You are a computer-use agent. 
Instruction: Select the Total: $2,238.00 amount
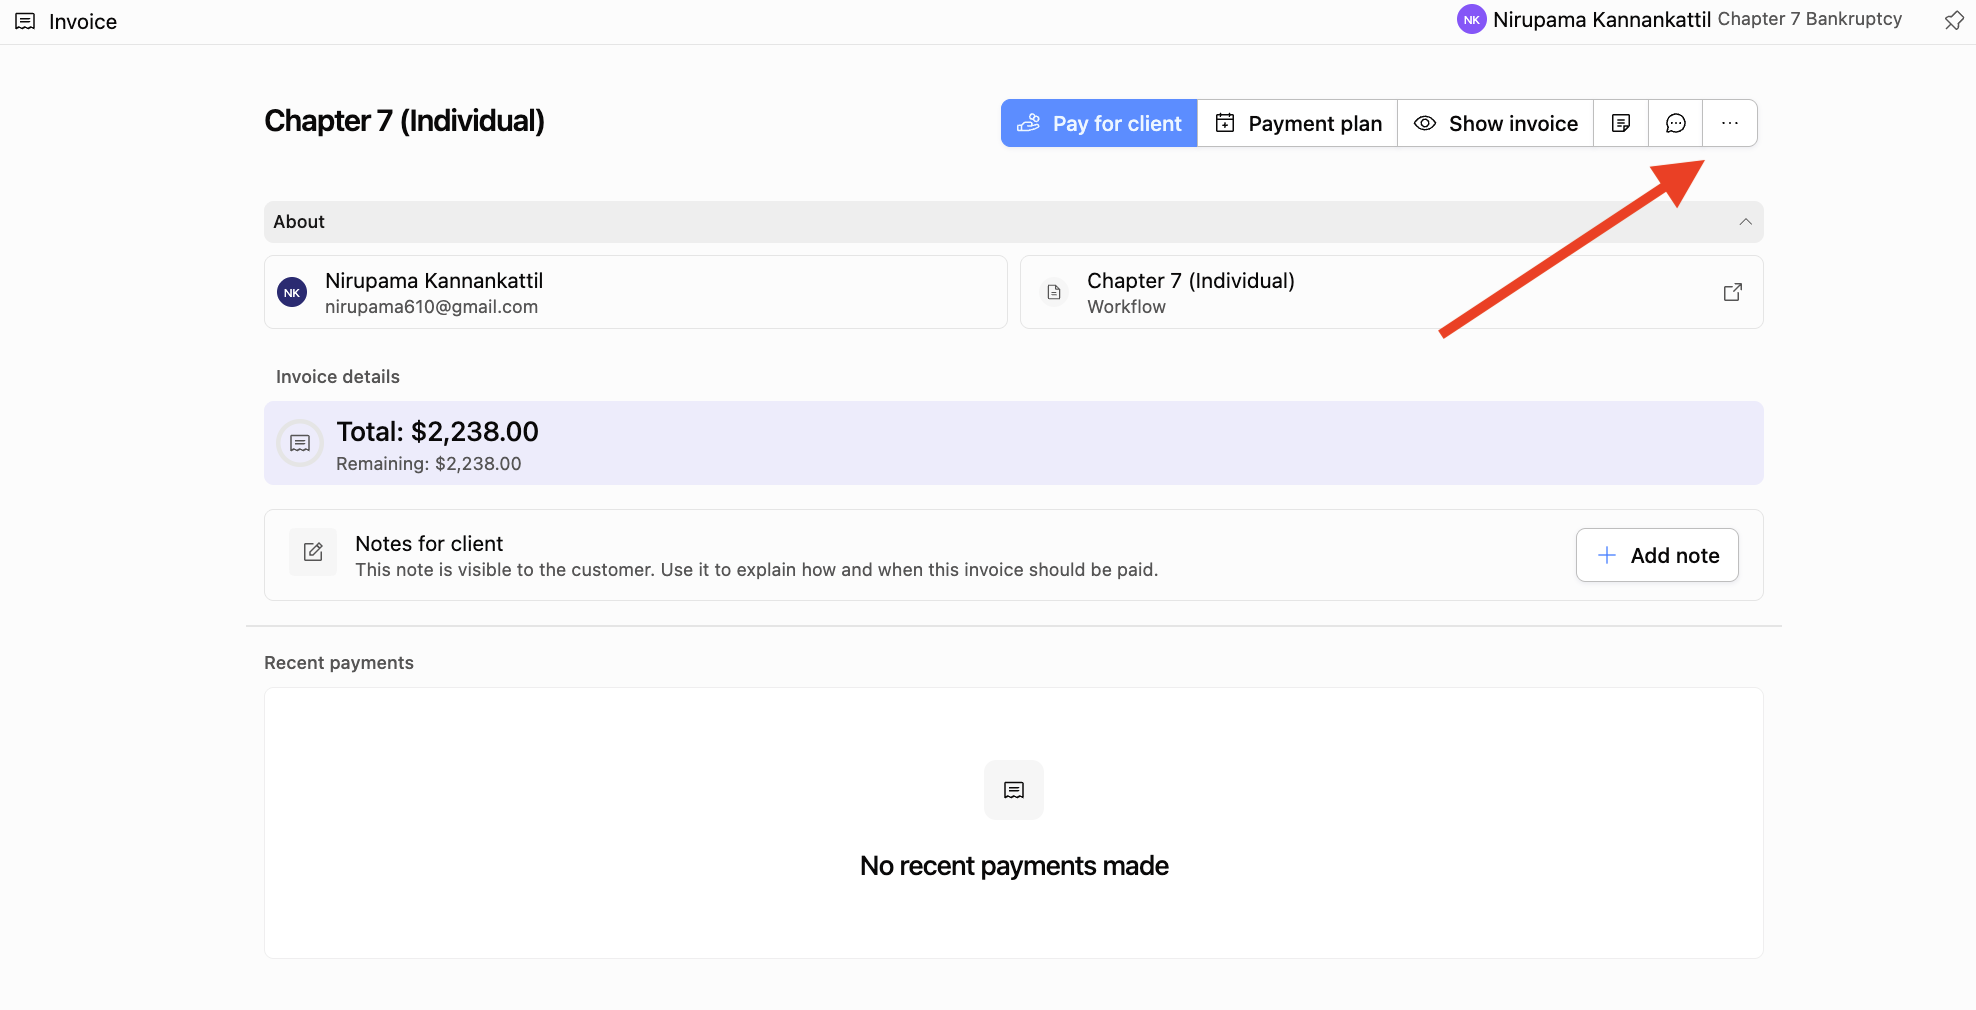(437, 431)
